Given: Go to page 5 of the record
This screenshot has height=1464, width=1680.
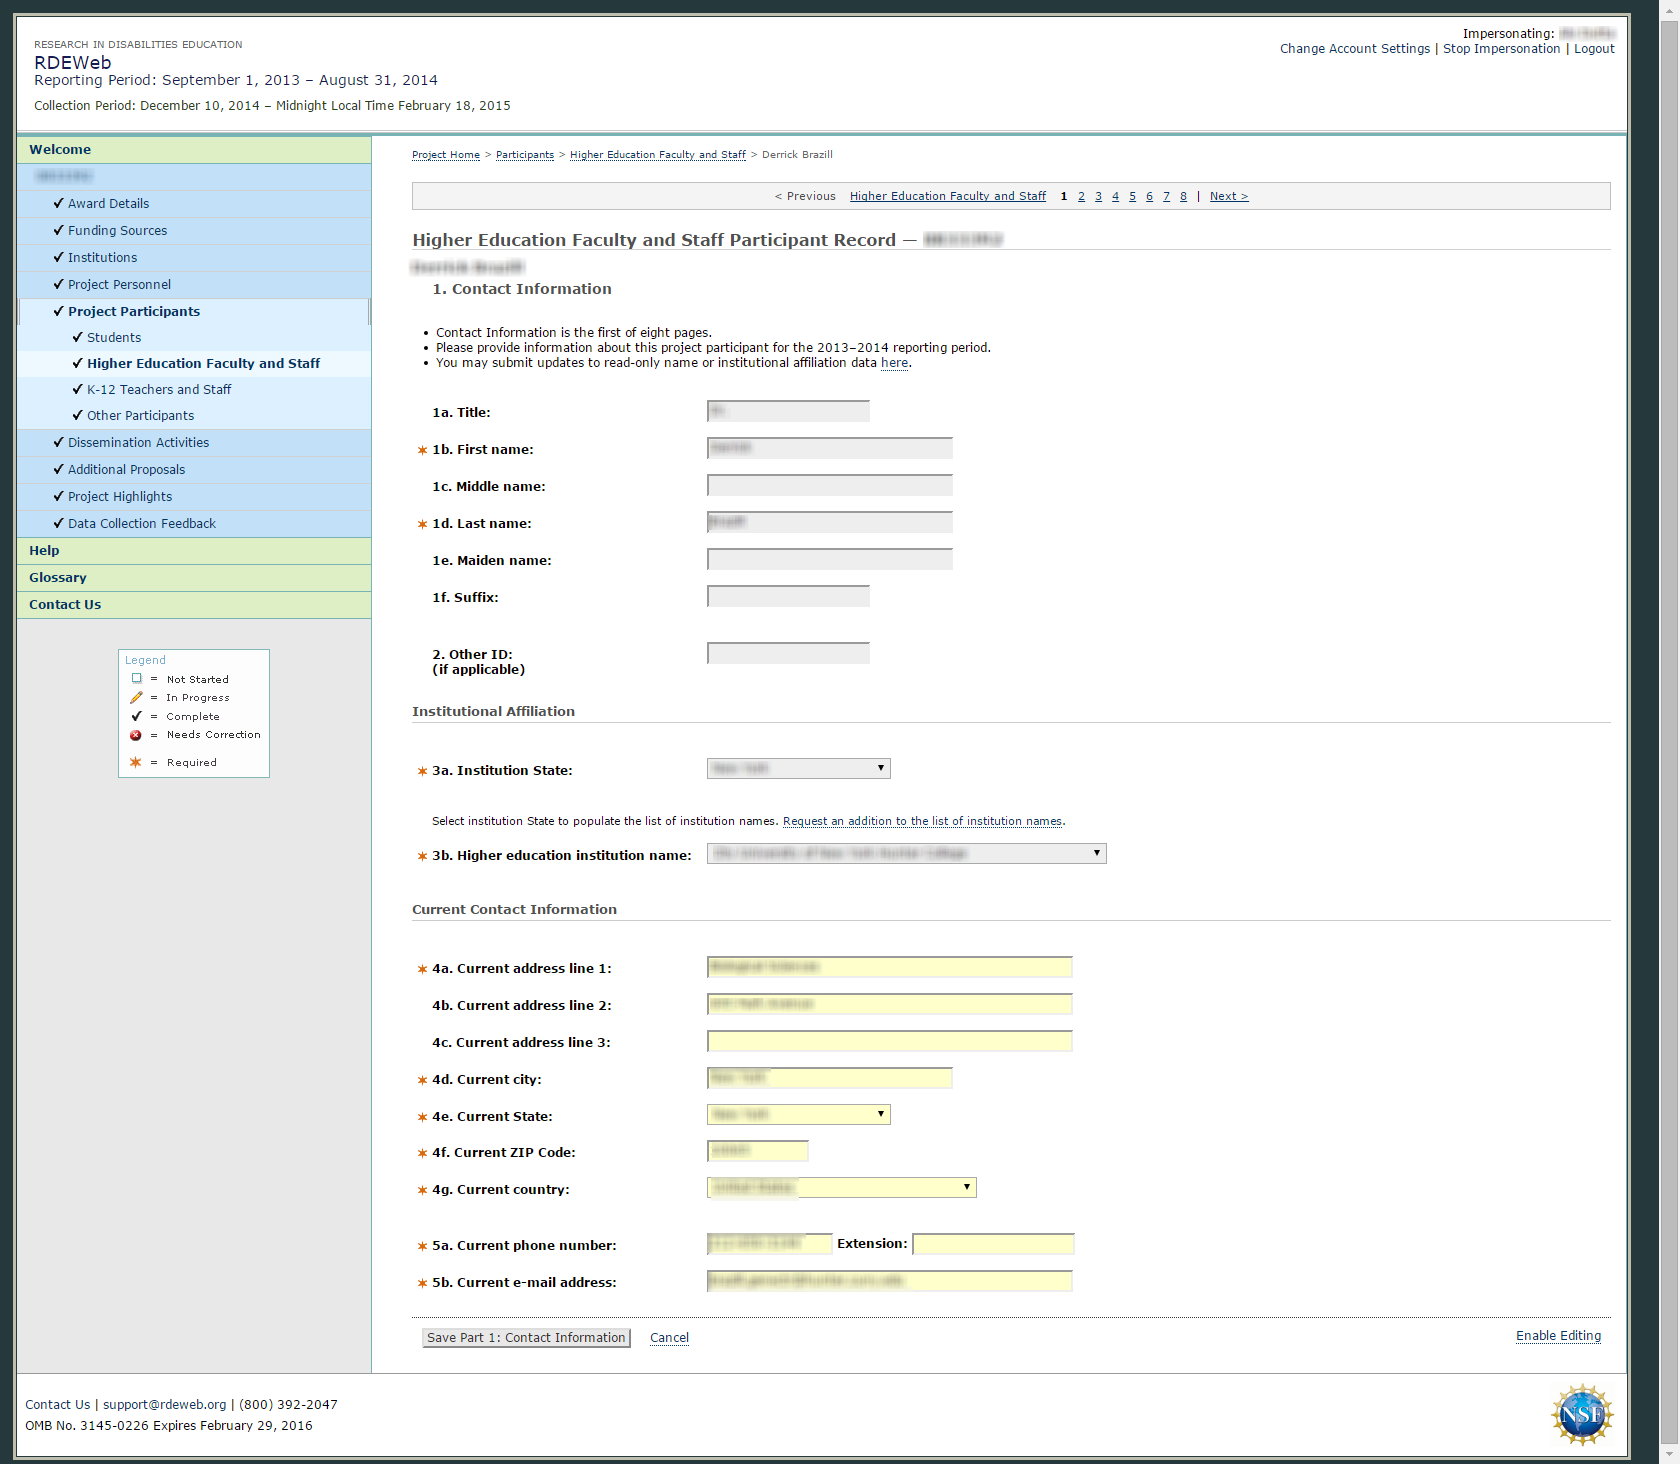Looking at the screenshot, I should [x=1132, y=196].
